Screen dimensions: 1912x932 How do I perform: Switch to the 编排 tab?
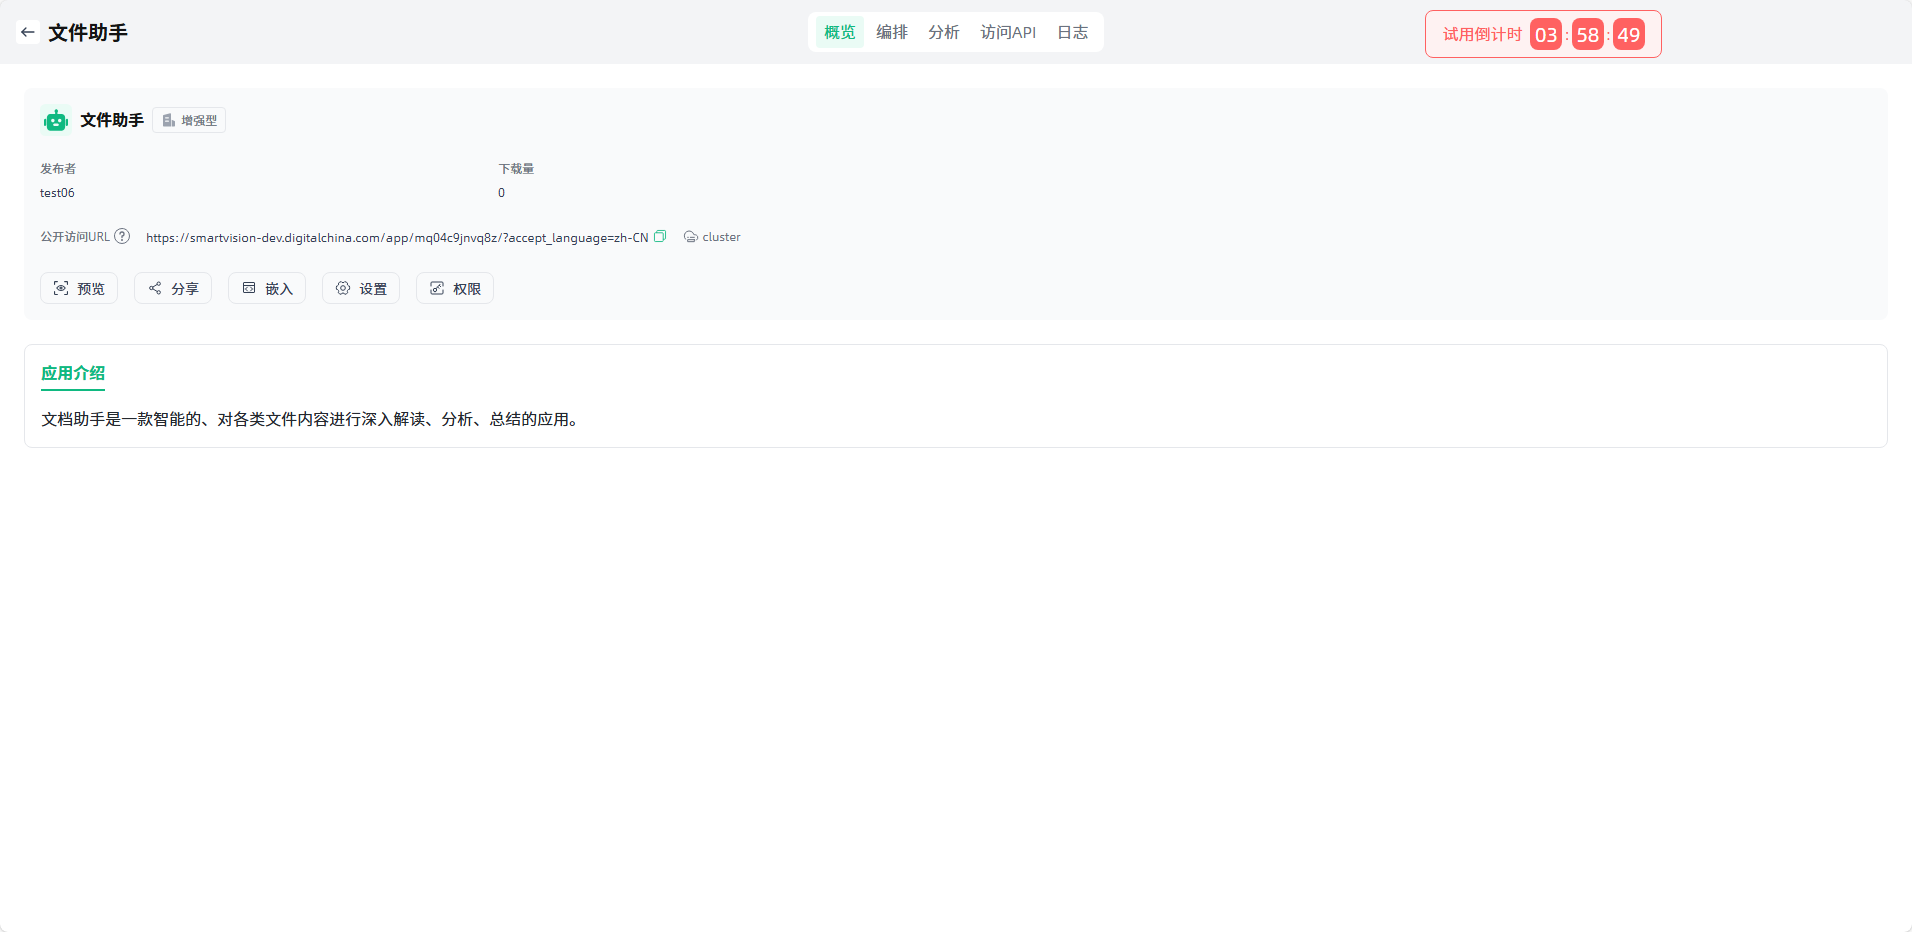coord(891,32)
